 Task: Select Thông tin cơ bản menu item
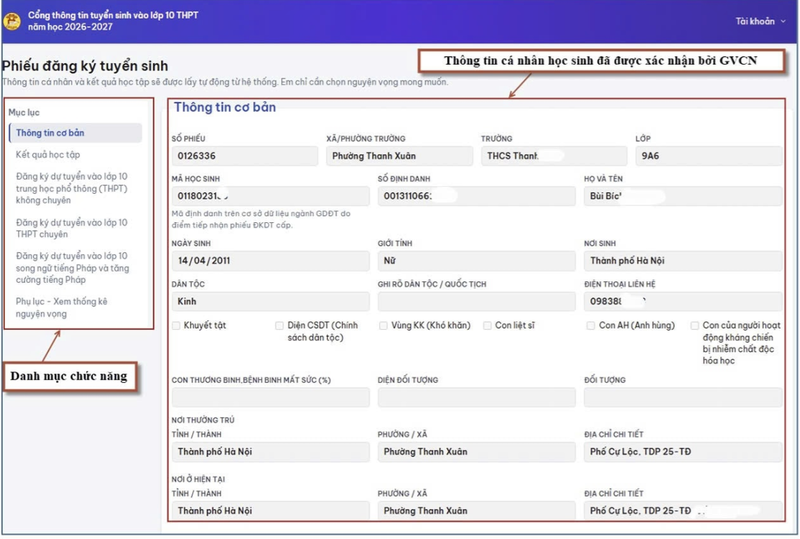point(76,133)
